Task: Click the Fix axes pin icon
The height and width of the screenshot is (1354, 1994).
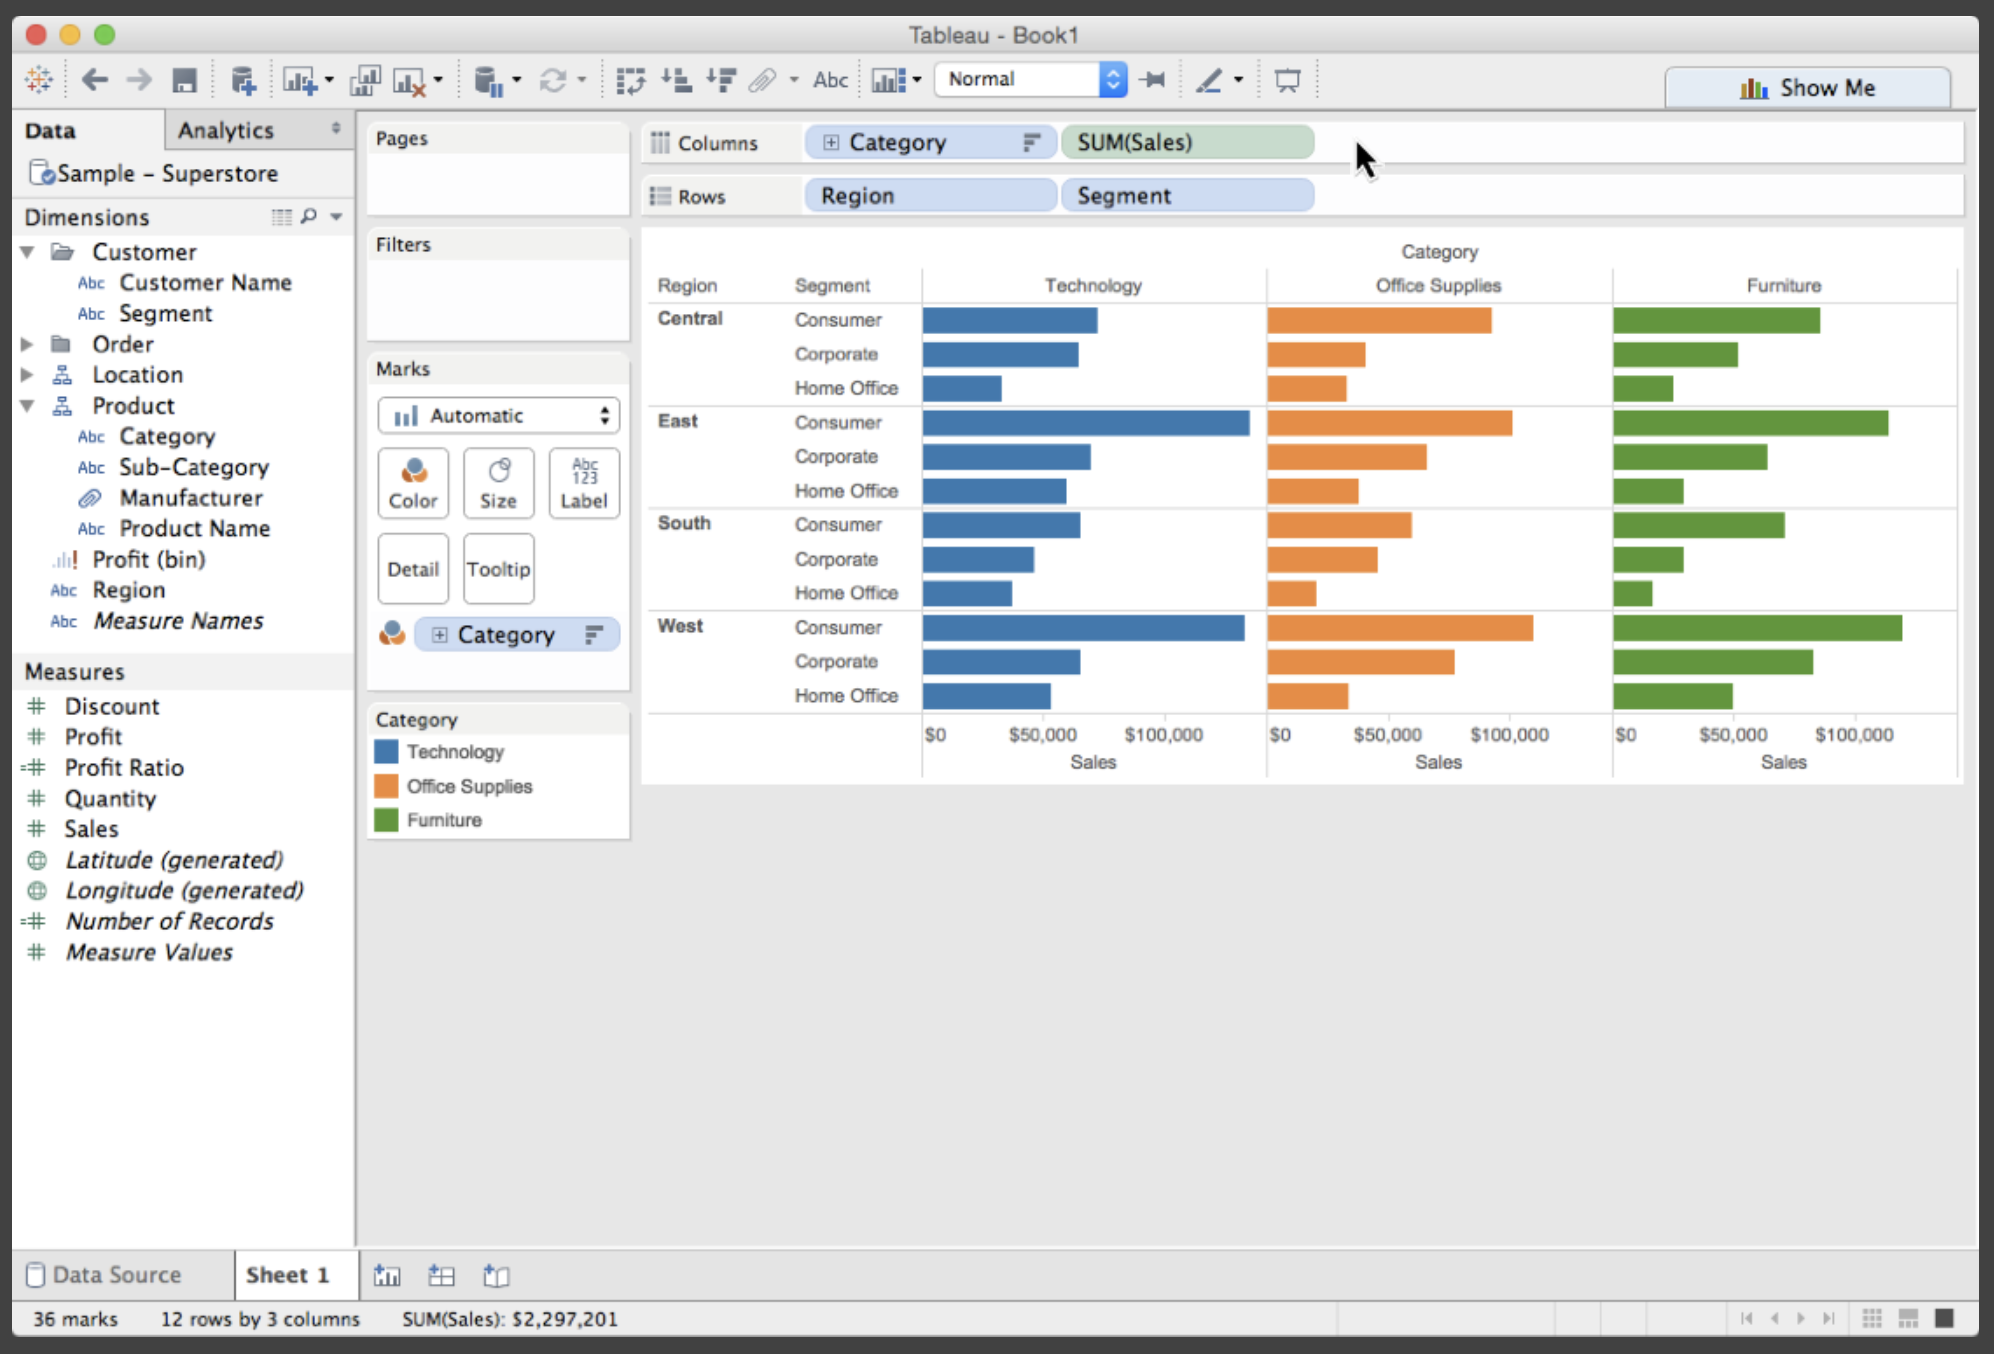Action: 1153,80
